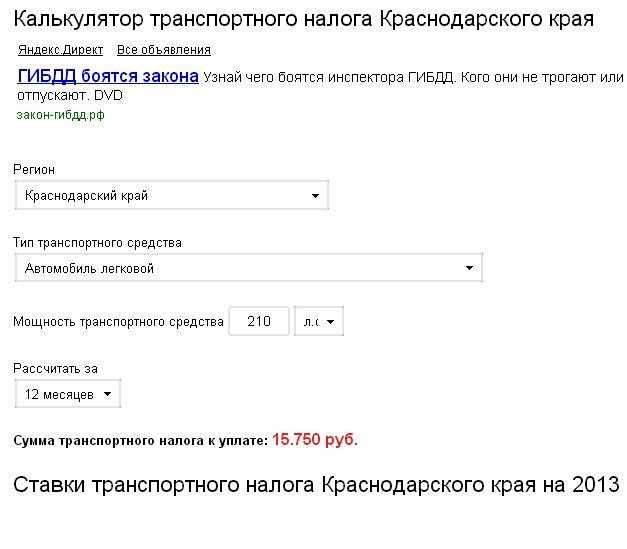Screen dimensions: 627x549
Task: Click the Рассчитать за label
Action: 56,368
